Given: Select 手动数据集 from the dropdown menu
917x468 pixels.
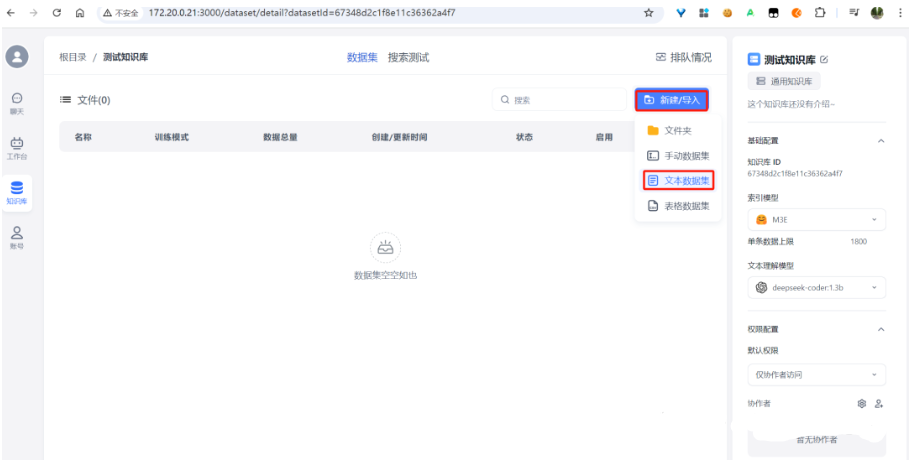Looking at the screenshot, I should pyautogui.click(x=678, y=156).
